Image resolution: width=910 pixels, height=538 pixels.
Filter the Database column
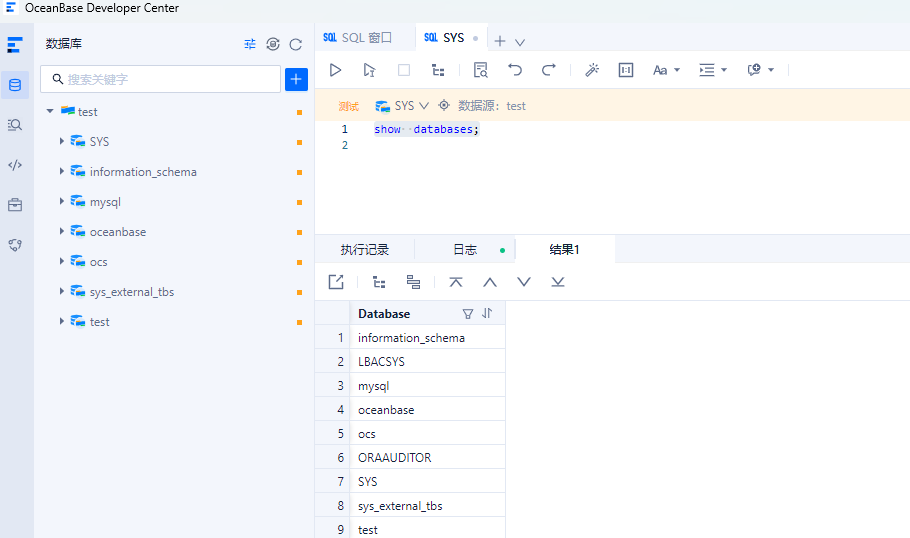(468, 314)
